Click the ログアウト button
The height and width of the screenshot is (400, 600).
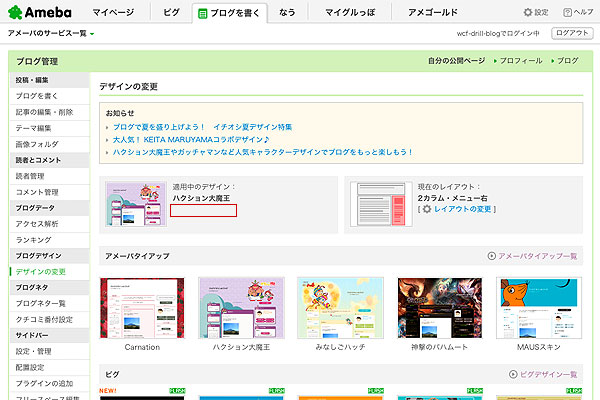pos(572,33)
